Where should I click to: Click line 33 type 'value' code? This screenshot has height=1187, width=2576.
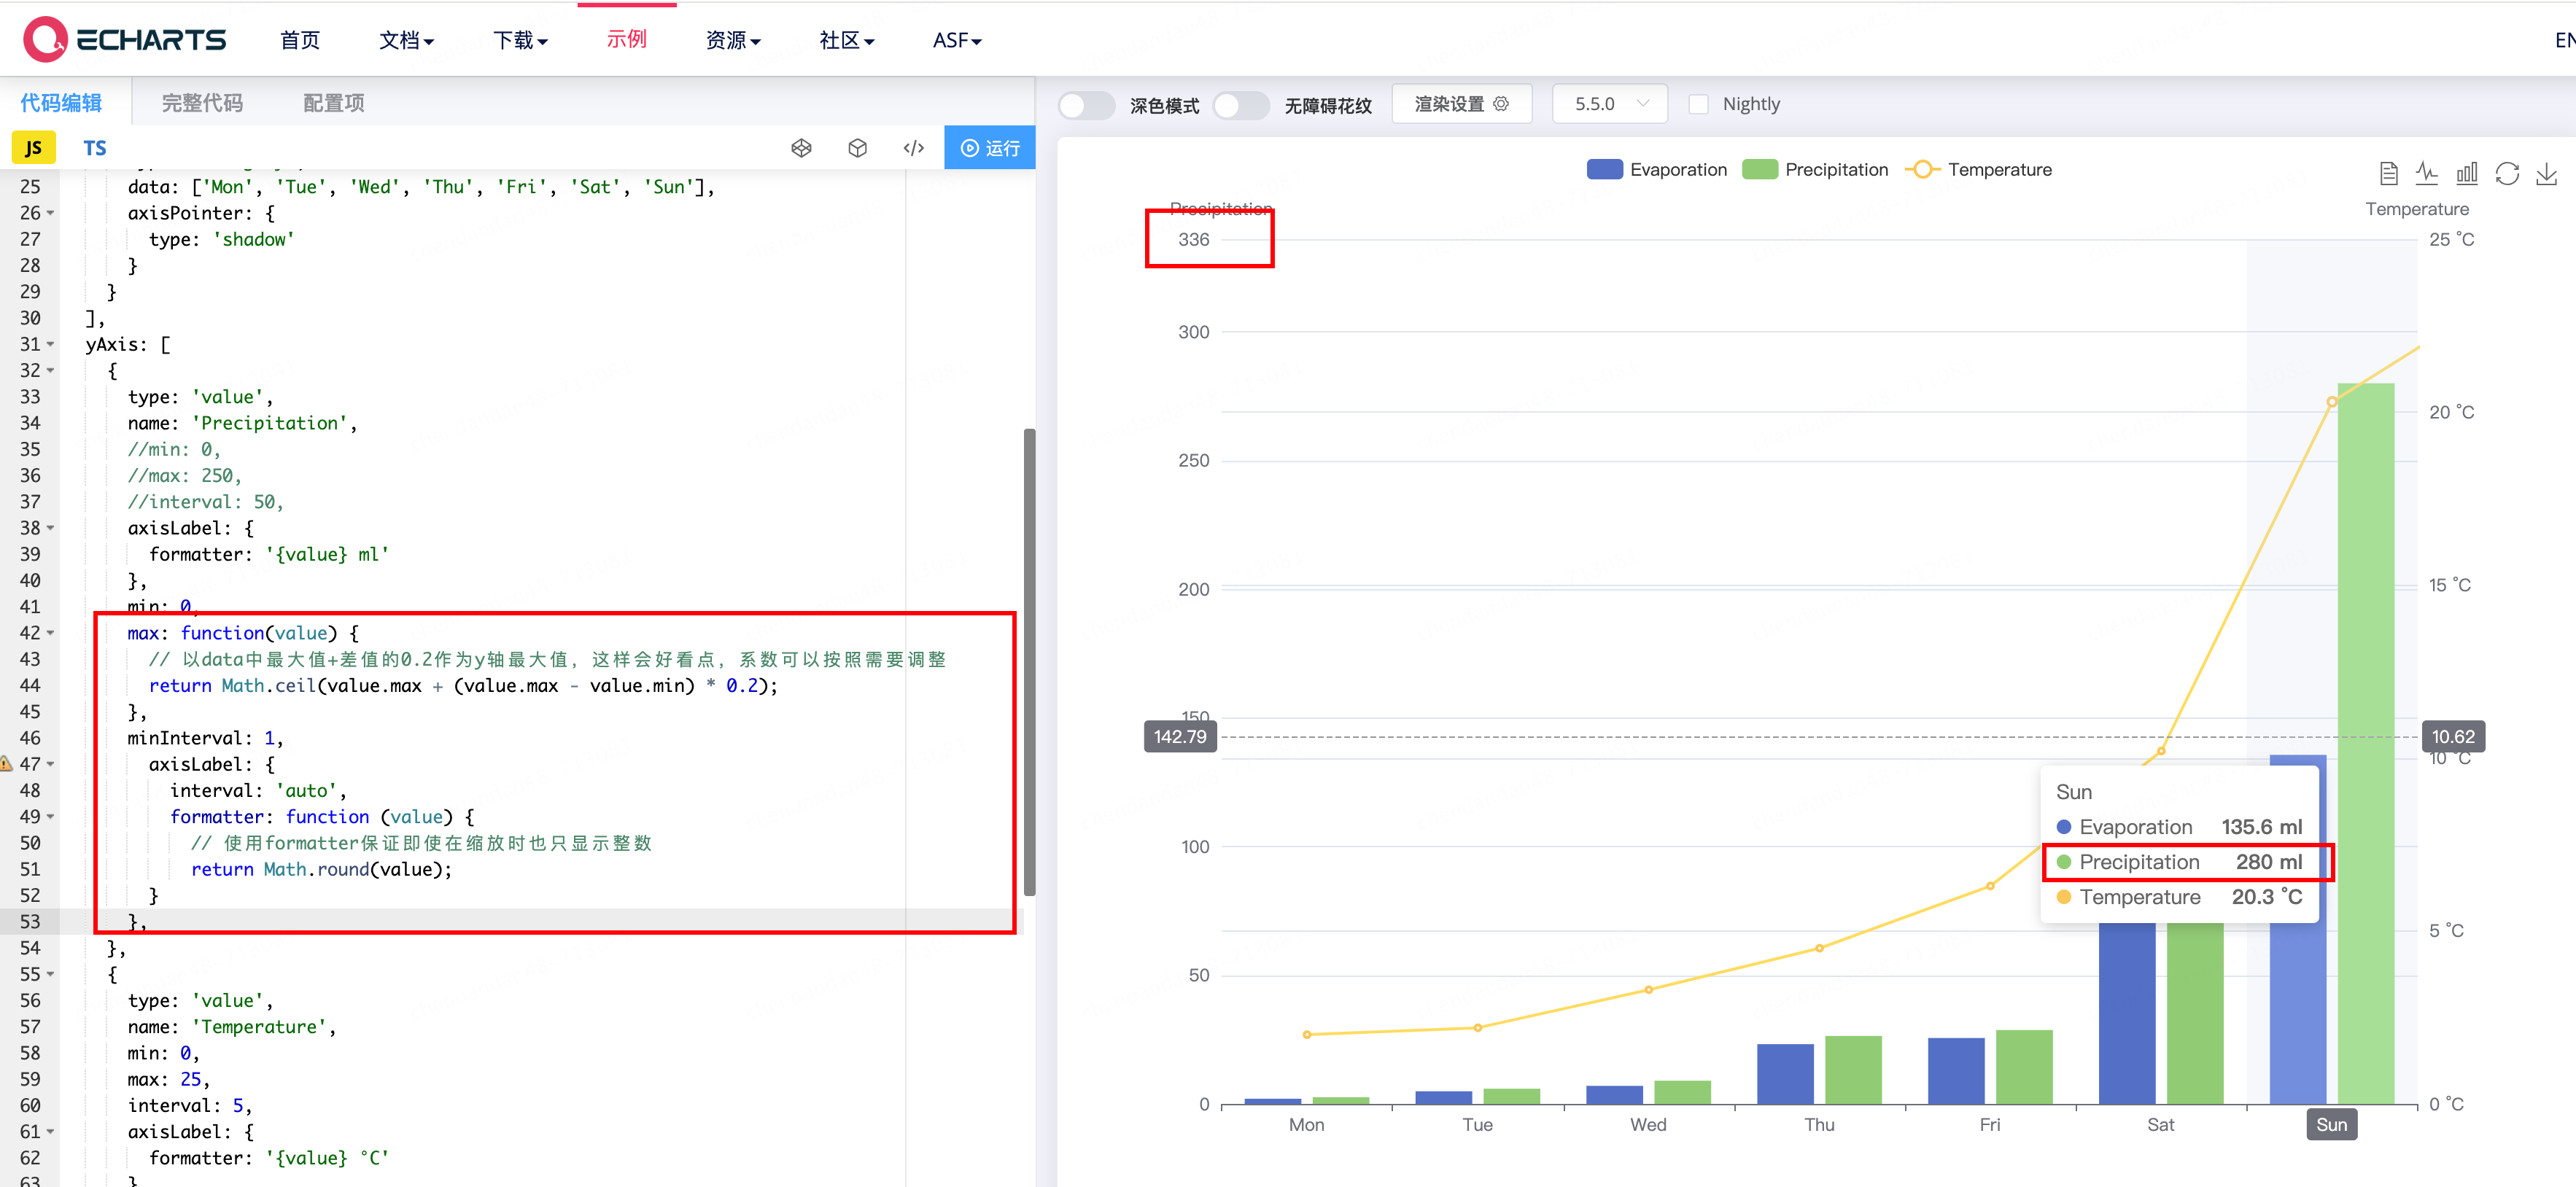(x=200, y=397)
